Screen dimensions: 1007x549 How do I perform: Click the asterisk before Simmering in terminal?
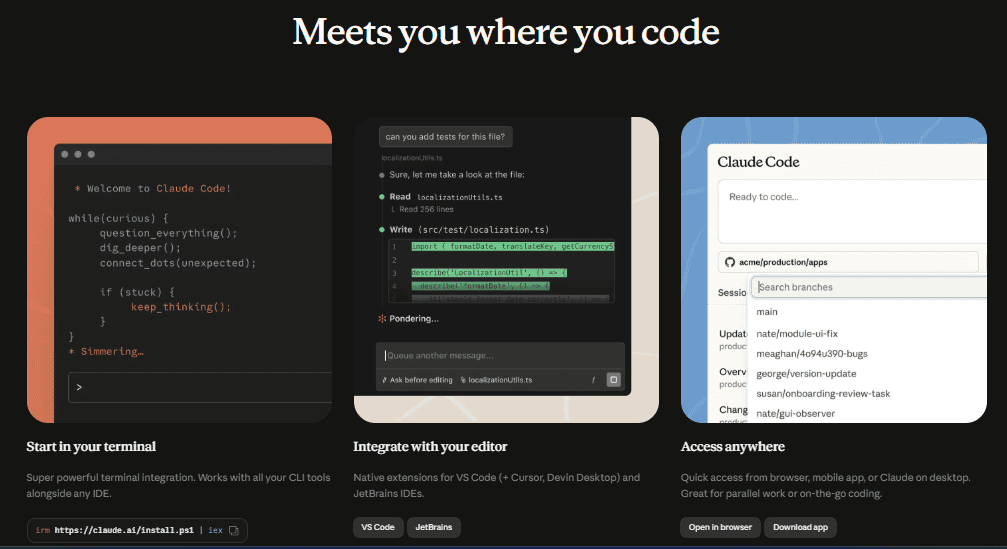pos(72,352)
